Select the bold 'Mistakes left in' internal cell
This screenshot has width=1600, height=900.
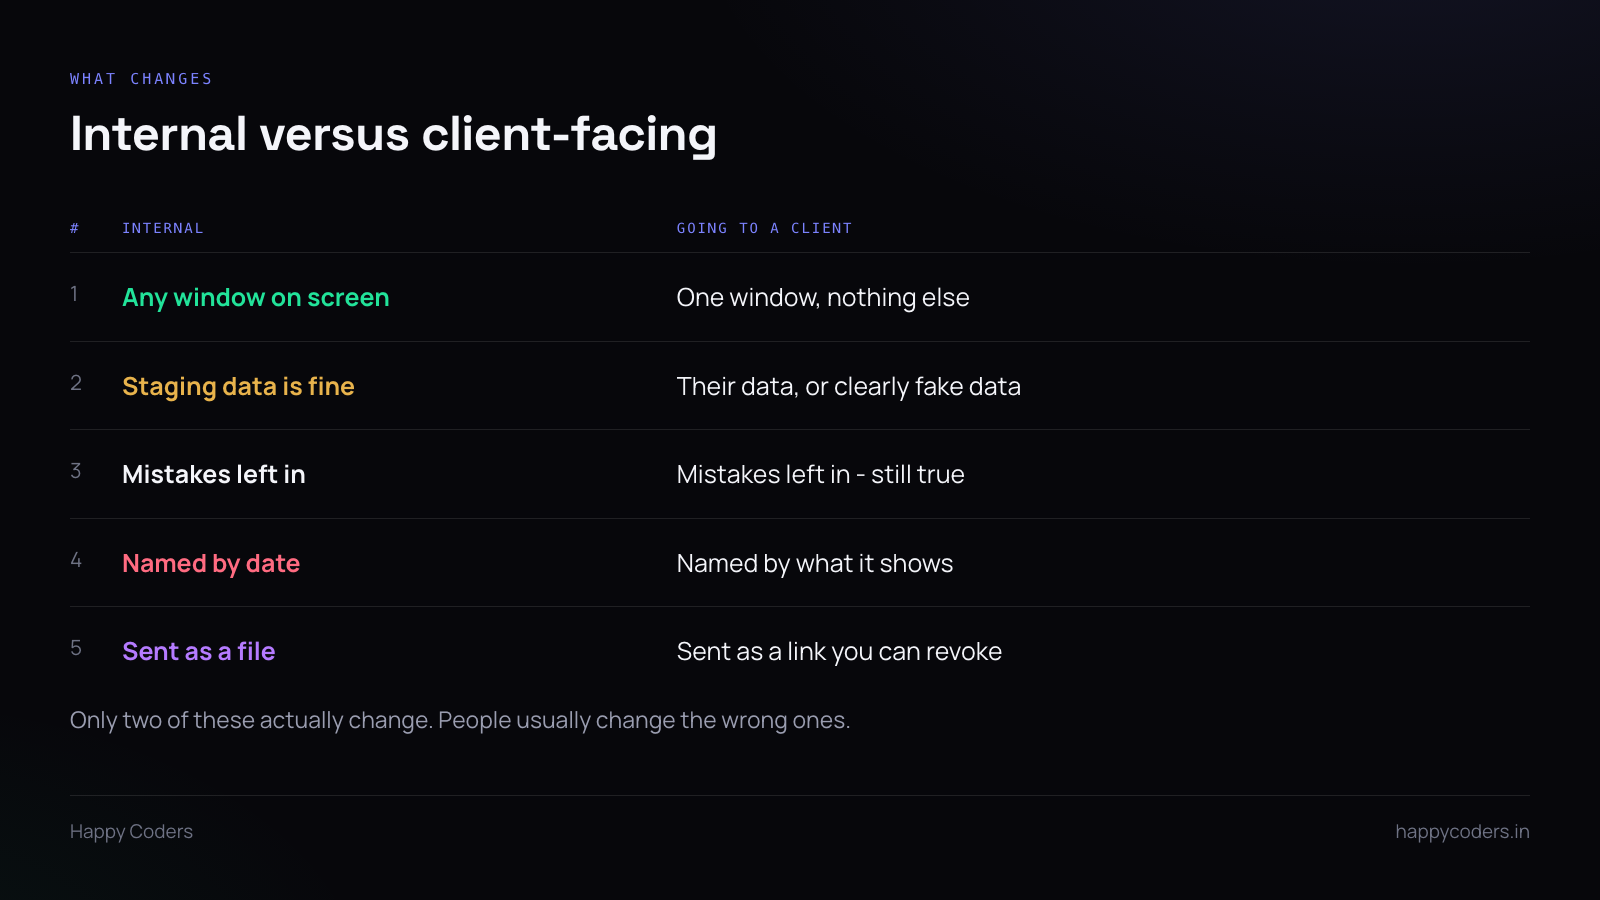pos(214,474)
